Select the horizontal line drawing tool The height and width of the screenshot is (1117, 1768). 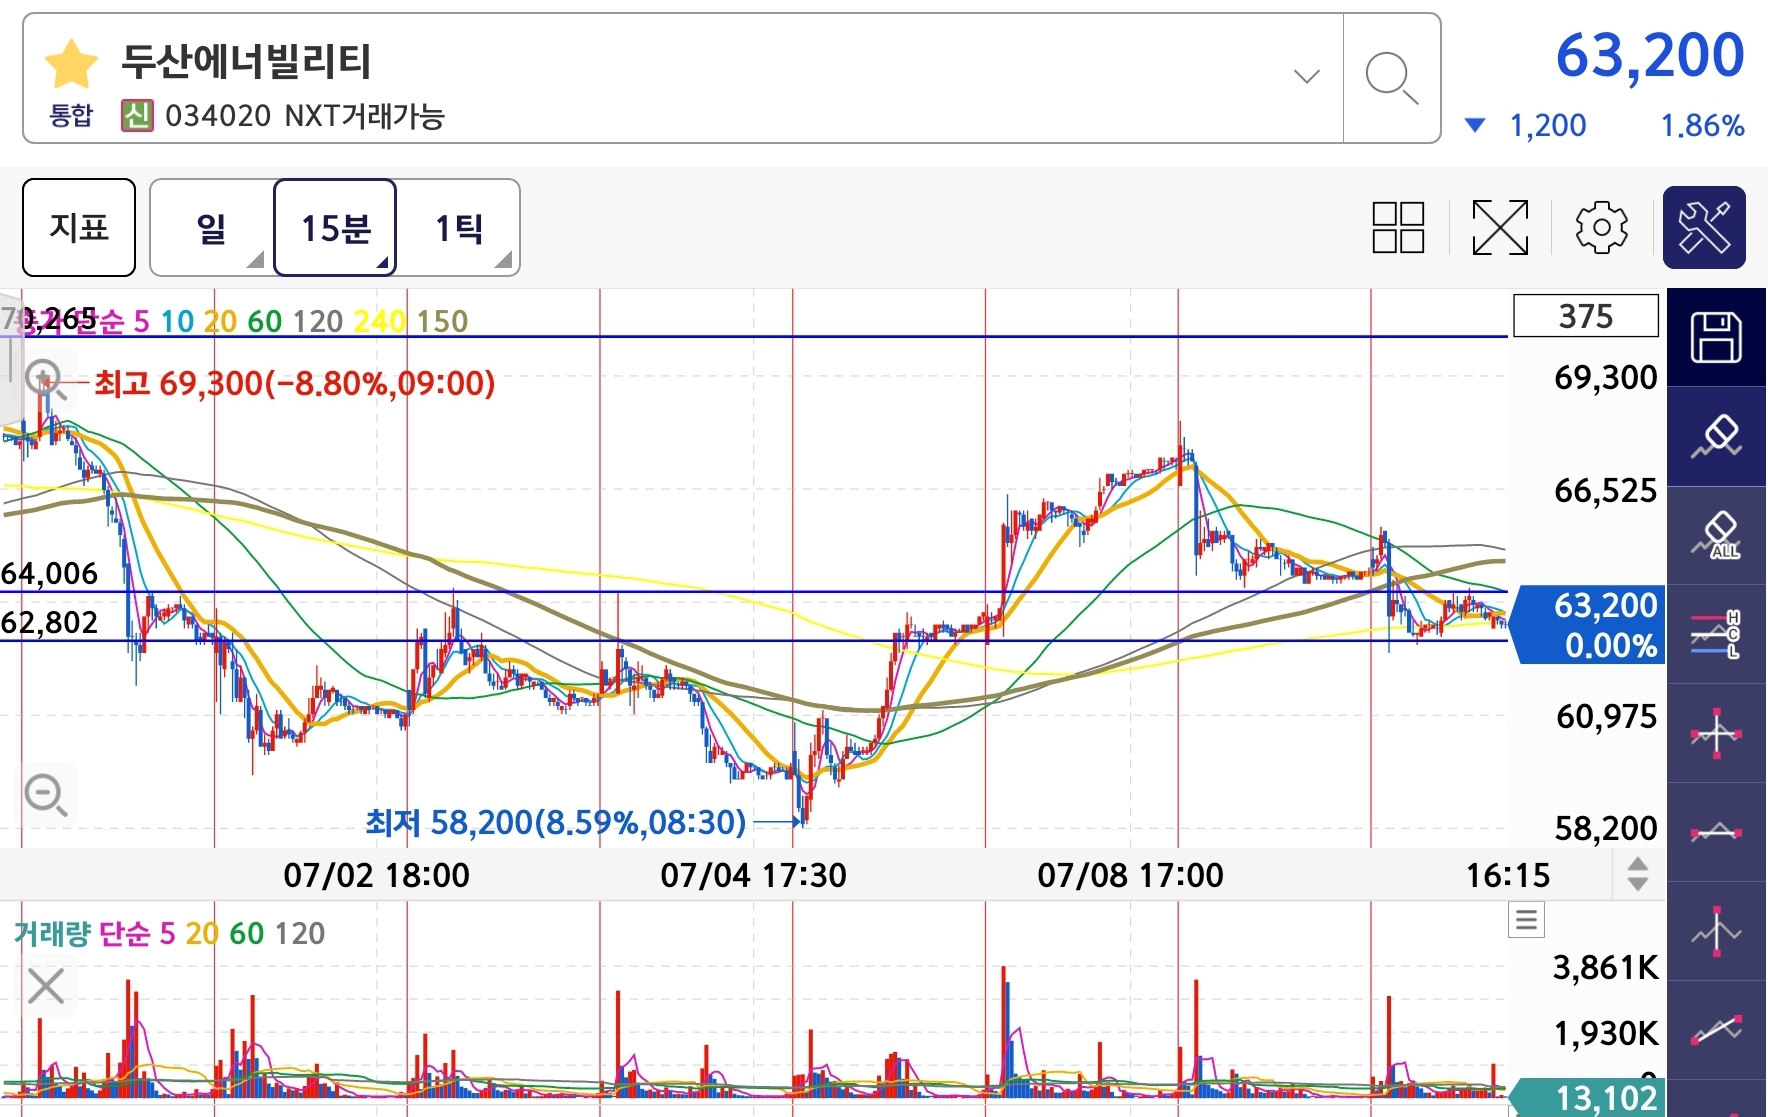tap(1716, 832)
